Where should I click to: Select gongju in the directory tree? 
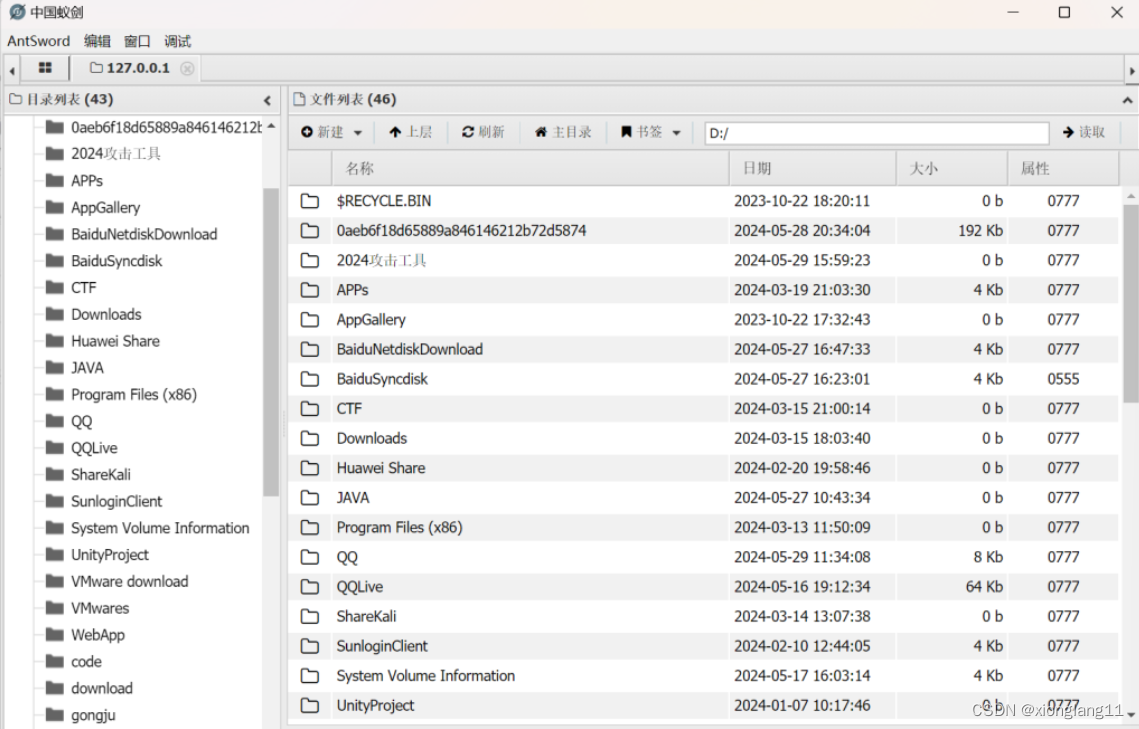[93, 715]
